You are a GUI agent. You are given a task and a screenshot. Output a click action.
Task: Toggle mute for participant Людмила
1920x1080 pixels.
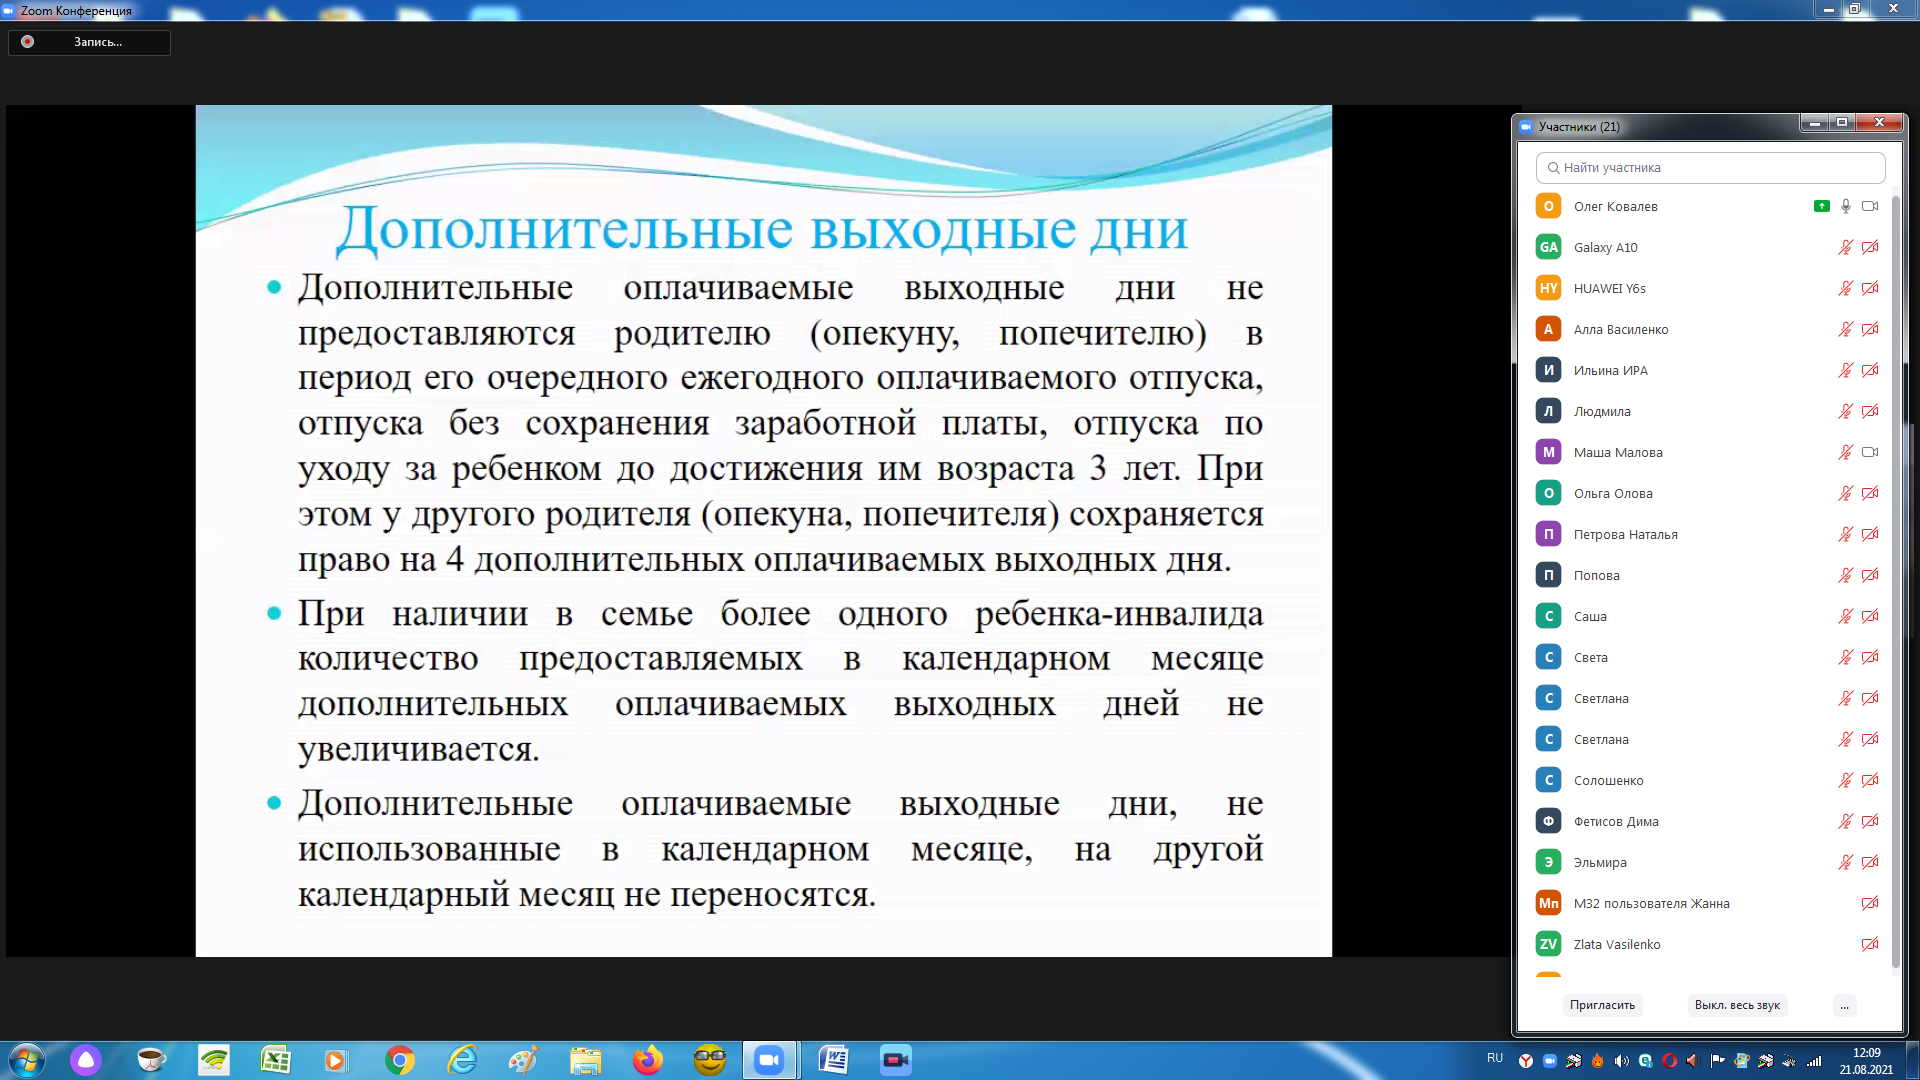pos(1846,411)
